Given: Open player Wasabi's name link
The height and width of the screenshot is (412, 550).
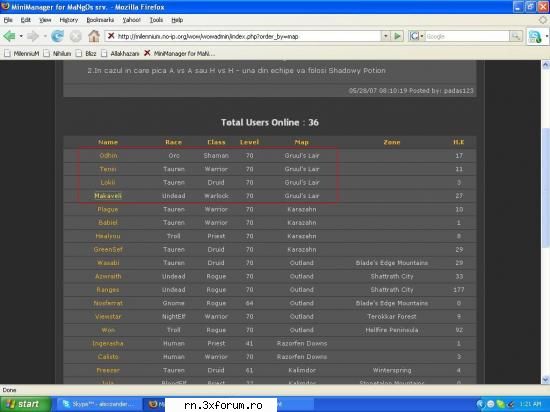Looking at the screenshot, I should [x=108, y=263].
